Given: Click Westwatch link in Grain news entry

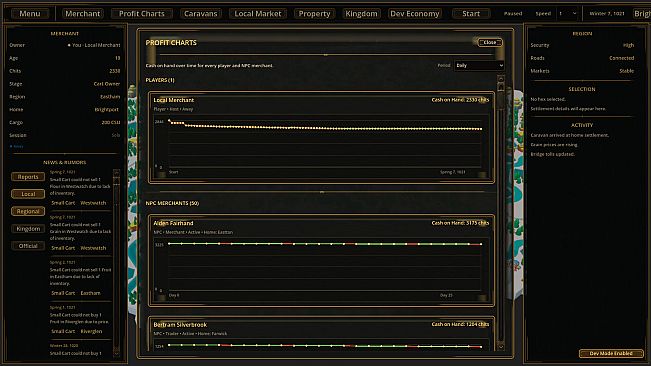Looking at the screenshot, I should click(93, 248).
